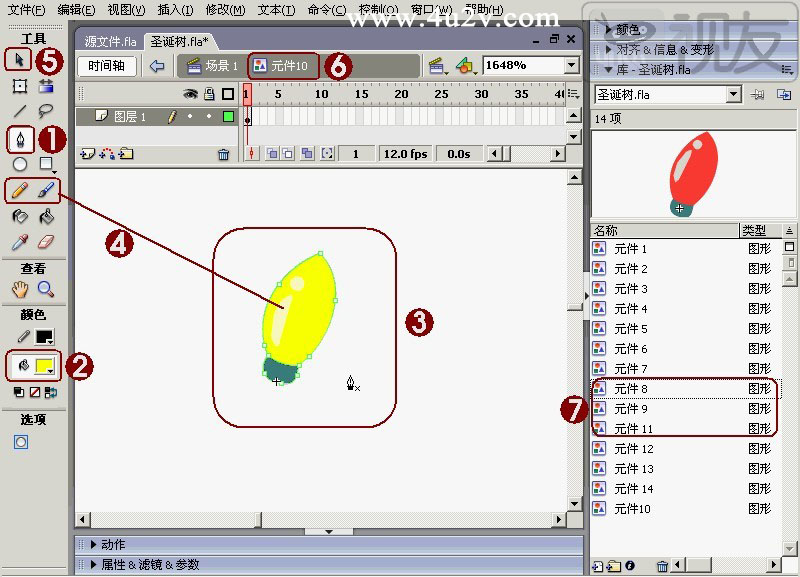Select the Ink Bottle tool

coord(20,216)
